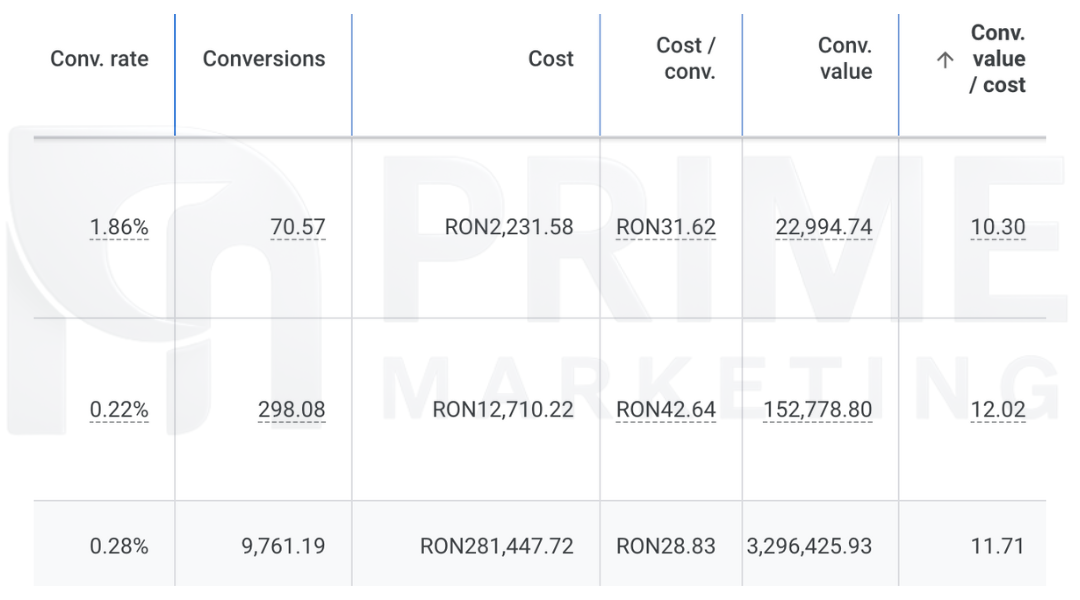Open the 1.86% conversion rate value
1080x600 pixels.
[118, 227]
